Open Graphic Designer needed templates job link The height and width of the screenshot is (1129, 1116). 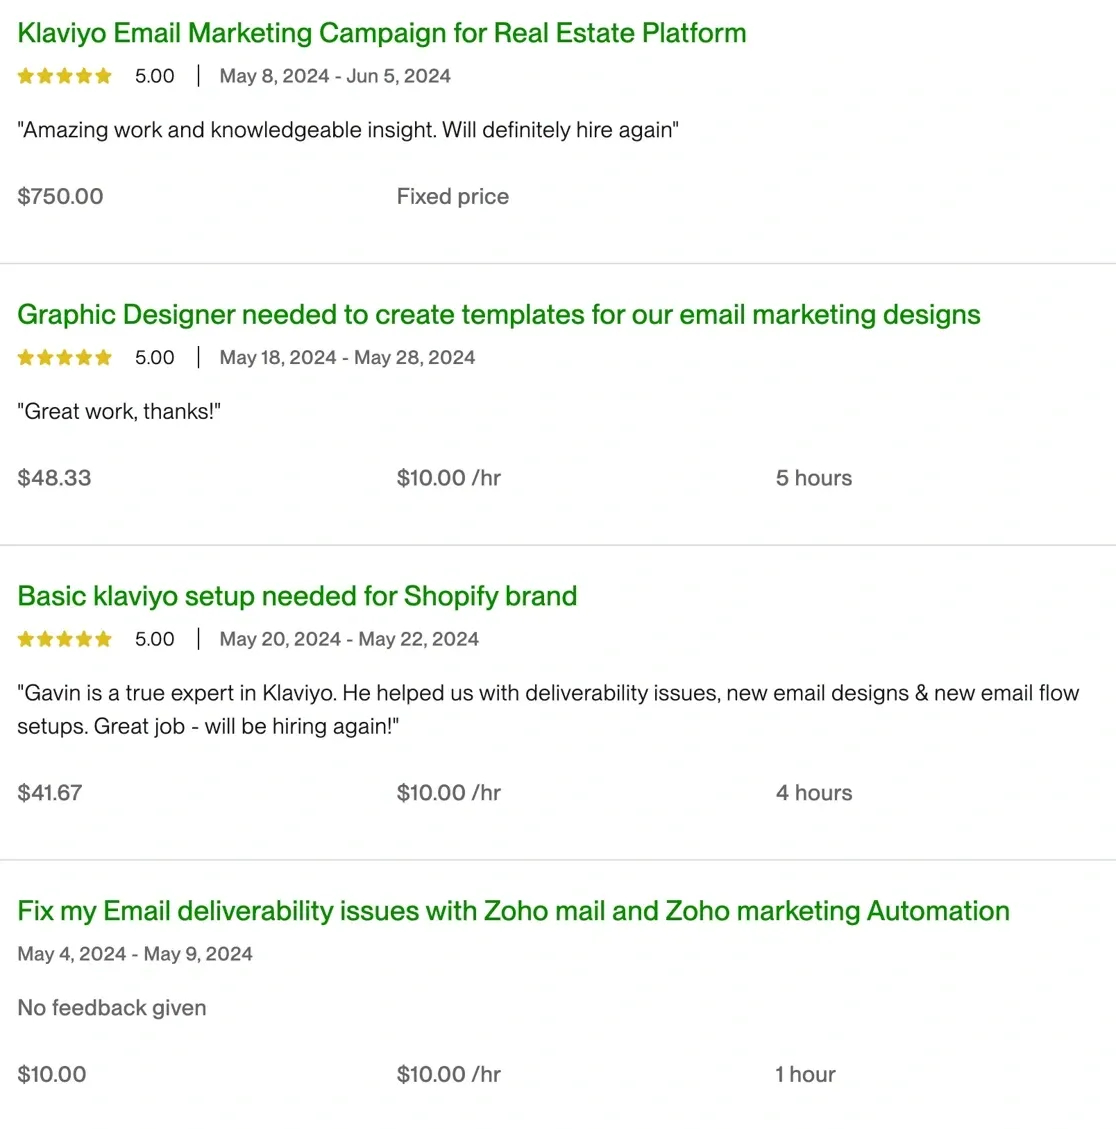pos(498,315)
